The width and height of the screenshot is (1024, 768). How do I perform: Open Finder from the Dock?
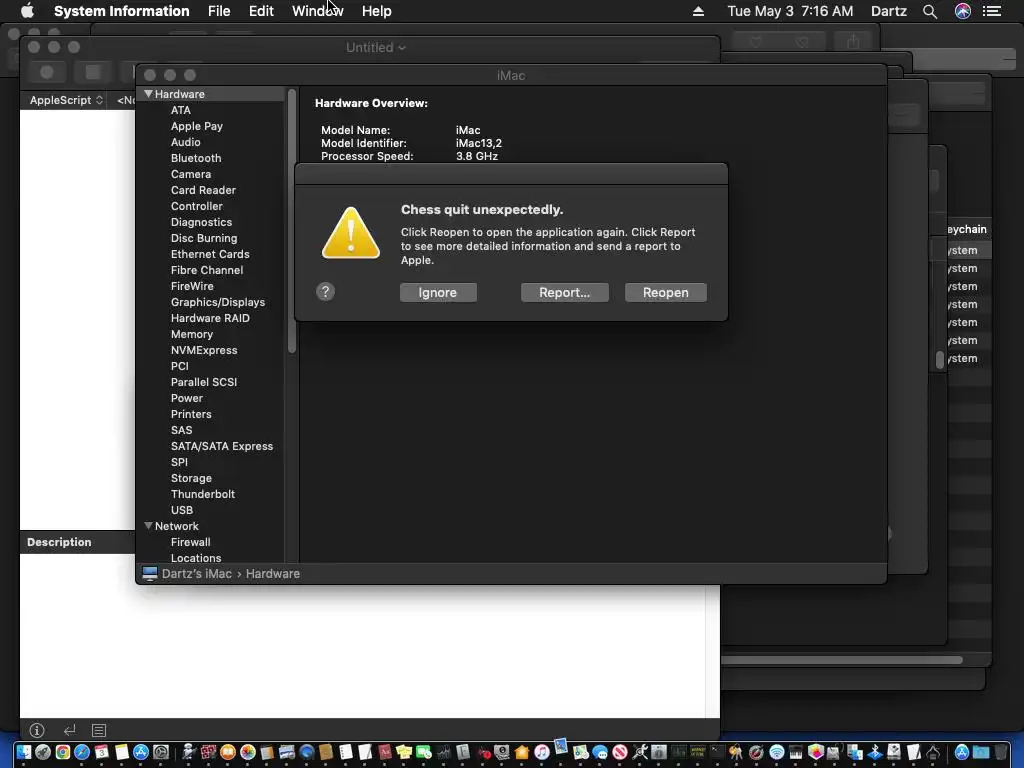pyautogui.click(x=24, y=752)
